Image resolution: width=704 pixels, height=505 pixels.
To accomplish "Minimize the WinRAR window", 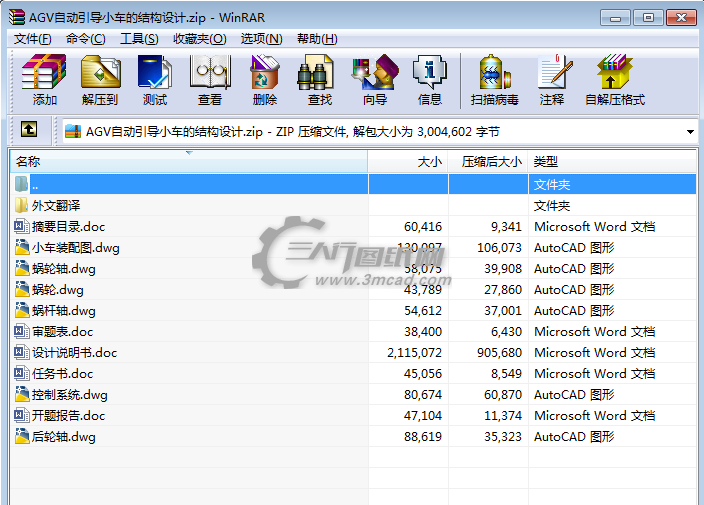I will coord(615,18).
